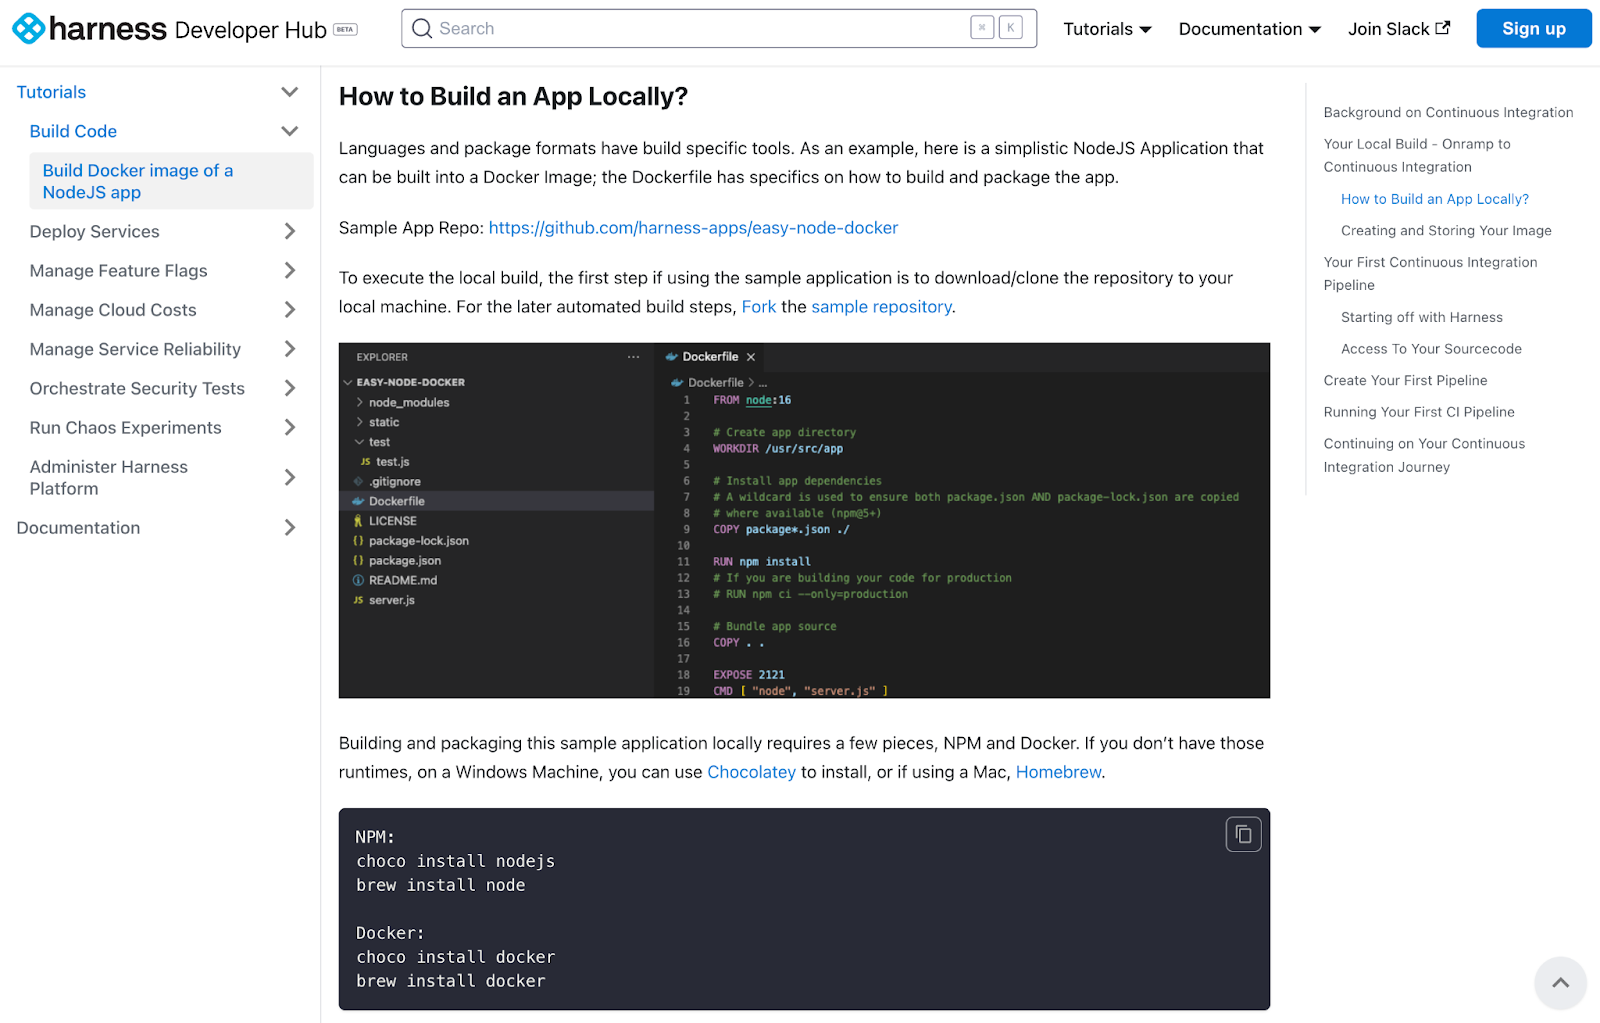
Task: Click the Join Slack link
Action: [1398, 29]
